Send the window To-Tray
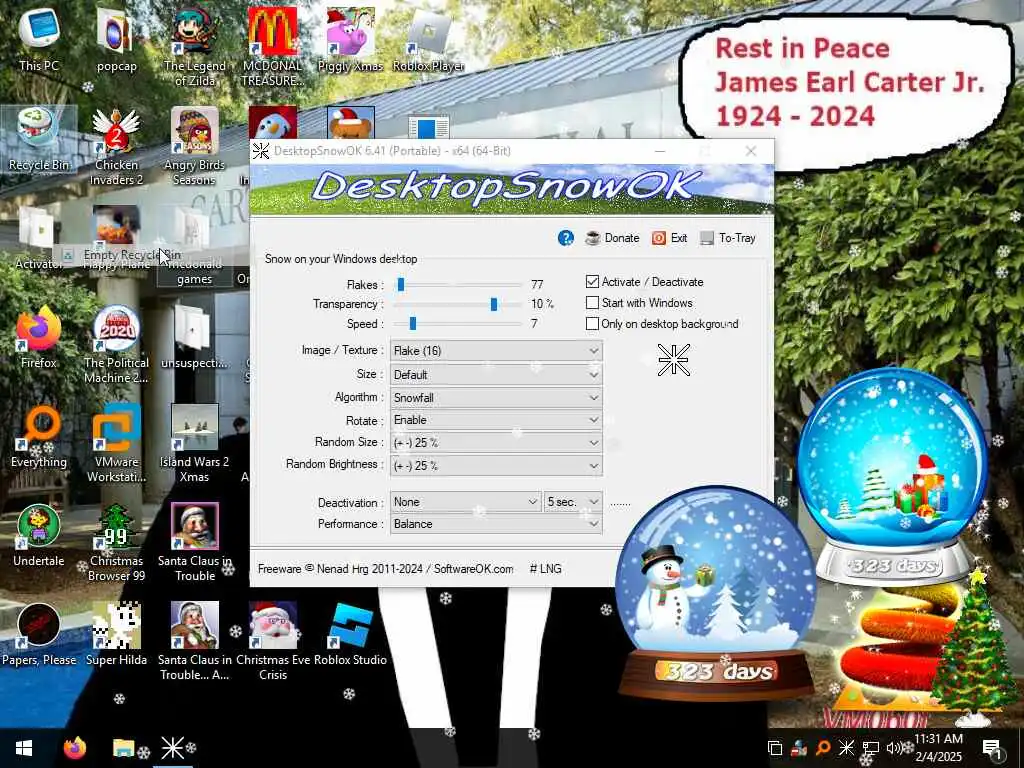 click(x=728, y=238)
